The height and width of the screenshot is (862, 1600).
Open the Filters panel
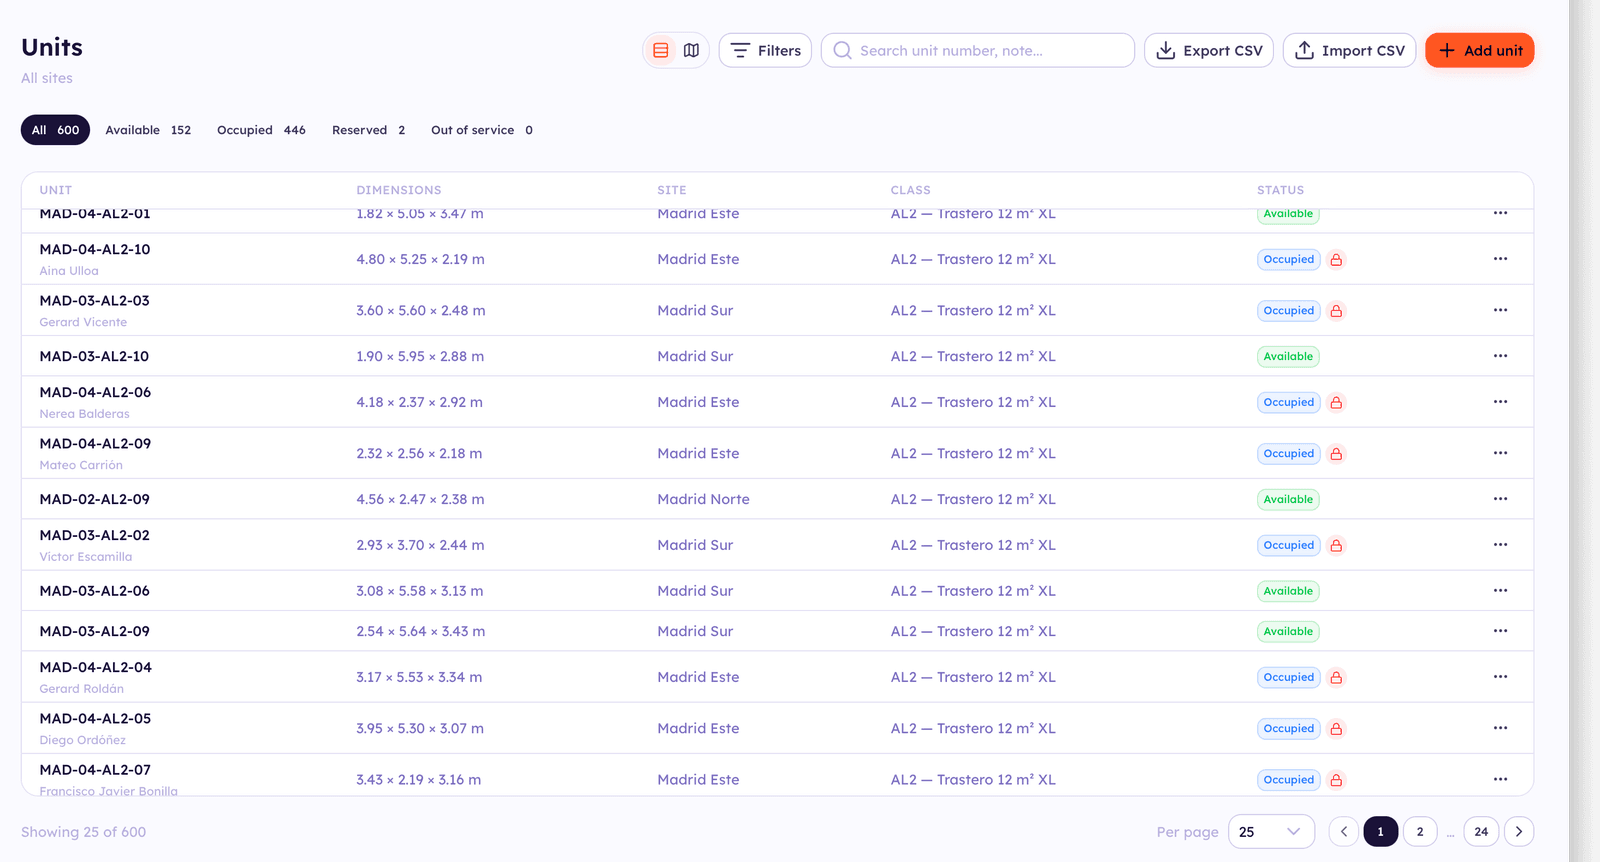765,50
